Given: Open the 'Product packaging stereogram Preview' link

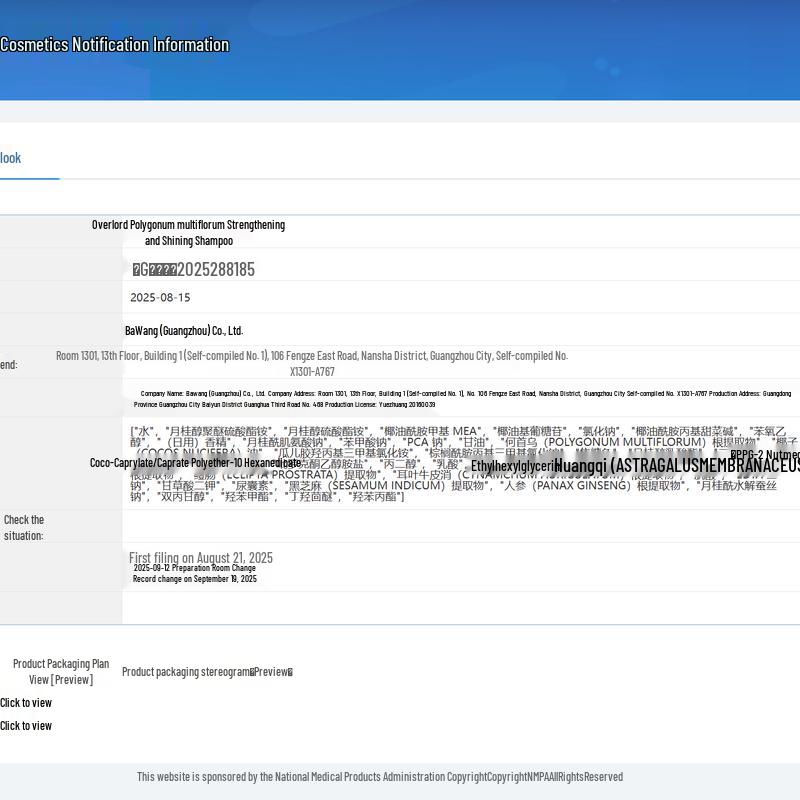Looking at the screenshot, I should (207, 672).
